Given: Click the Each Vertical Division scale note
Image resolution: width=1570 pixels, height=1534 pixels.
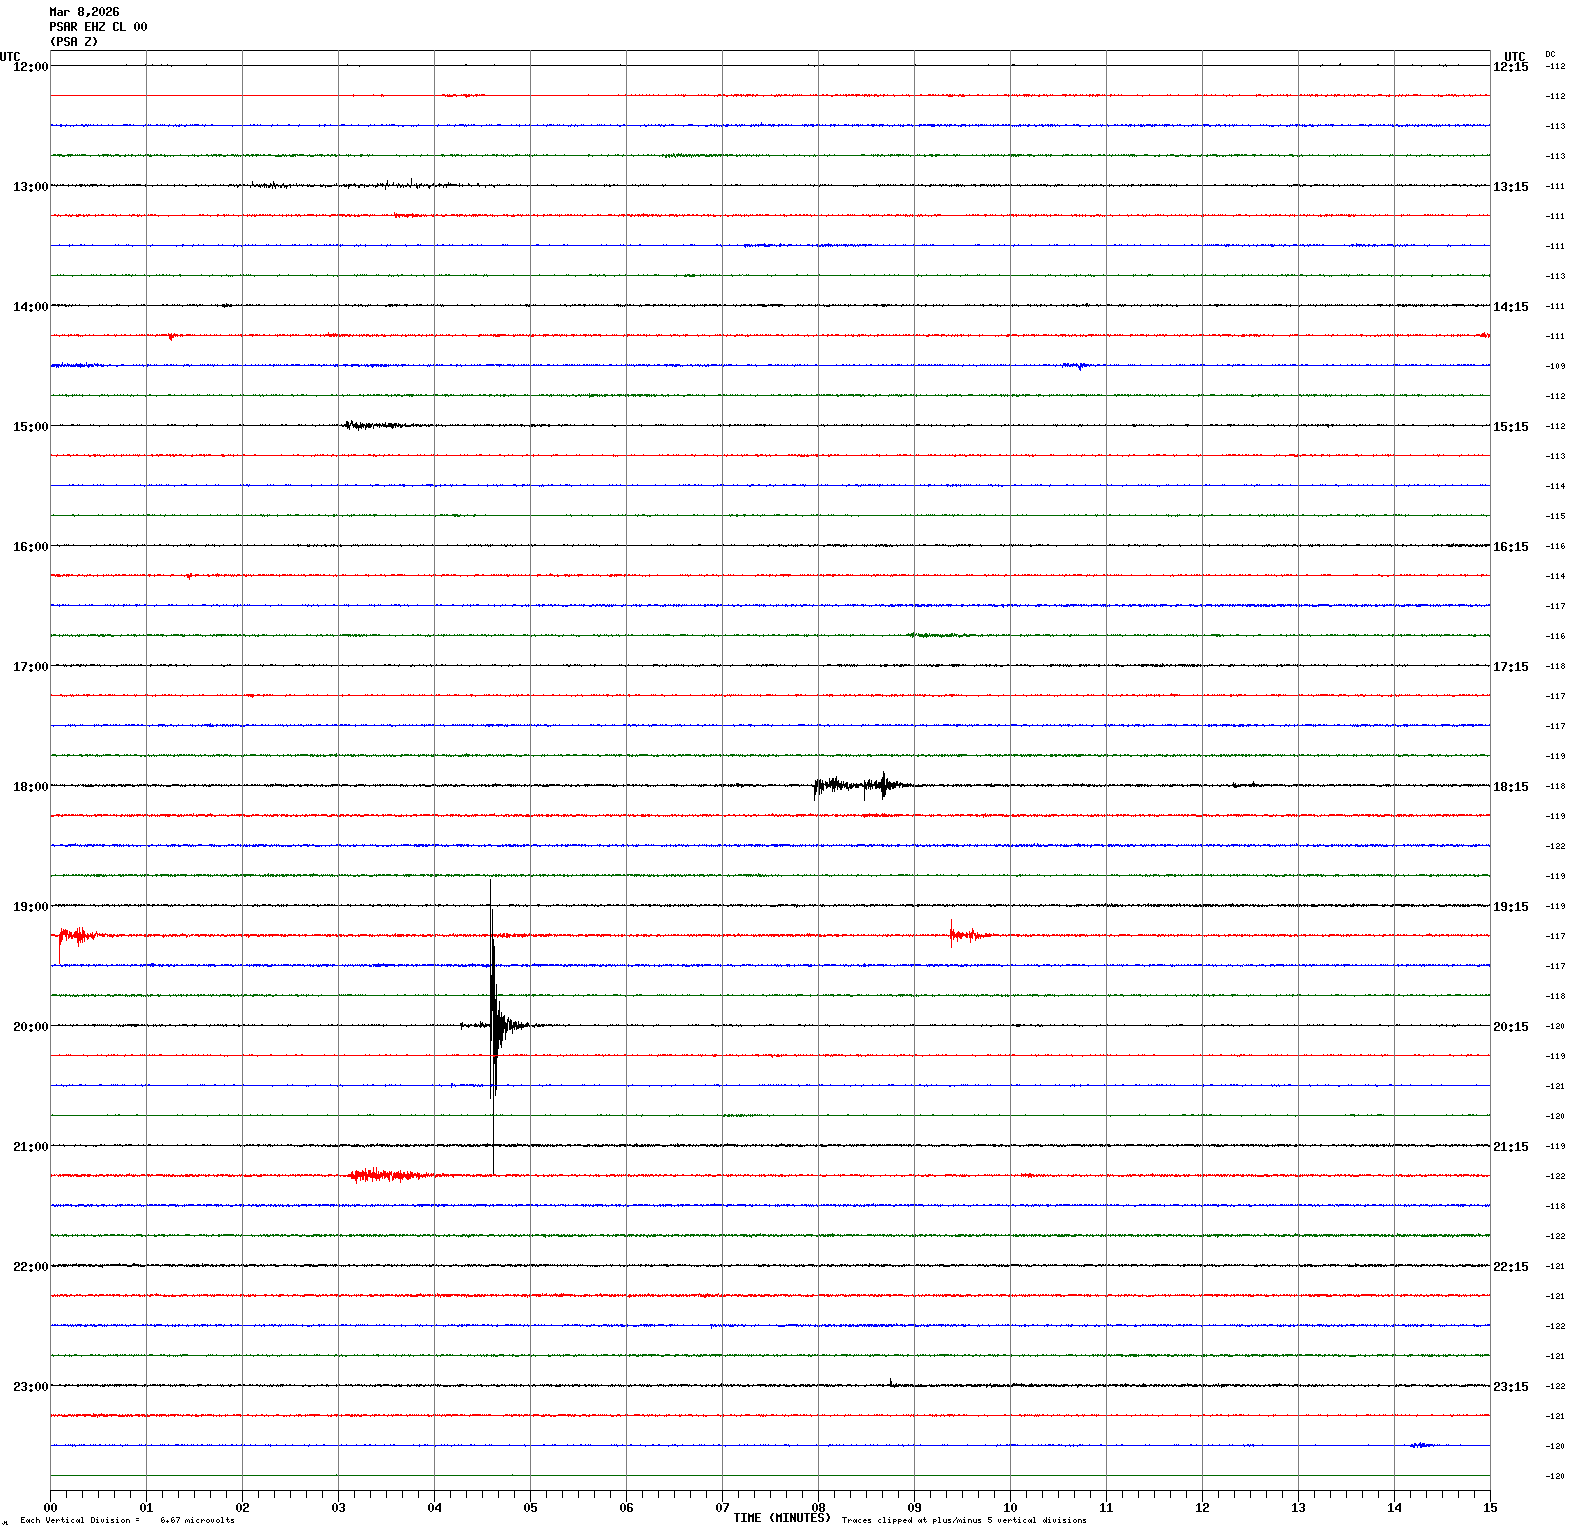Looking at the screenshot, I should pos(127,1520).
